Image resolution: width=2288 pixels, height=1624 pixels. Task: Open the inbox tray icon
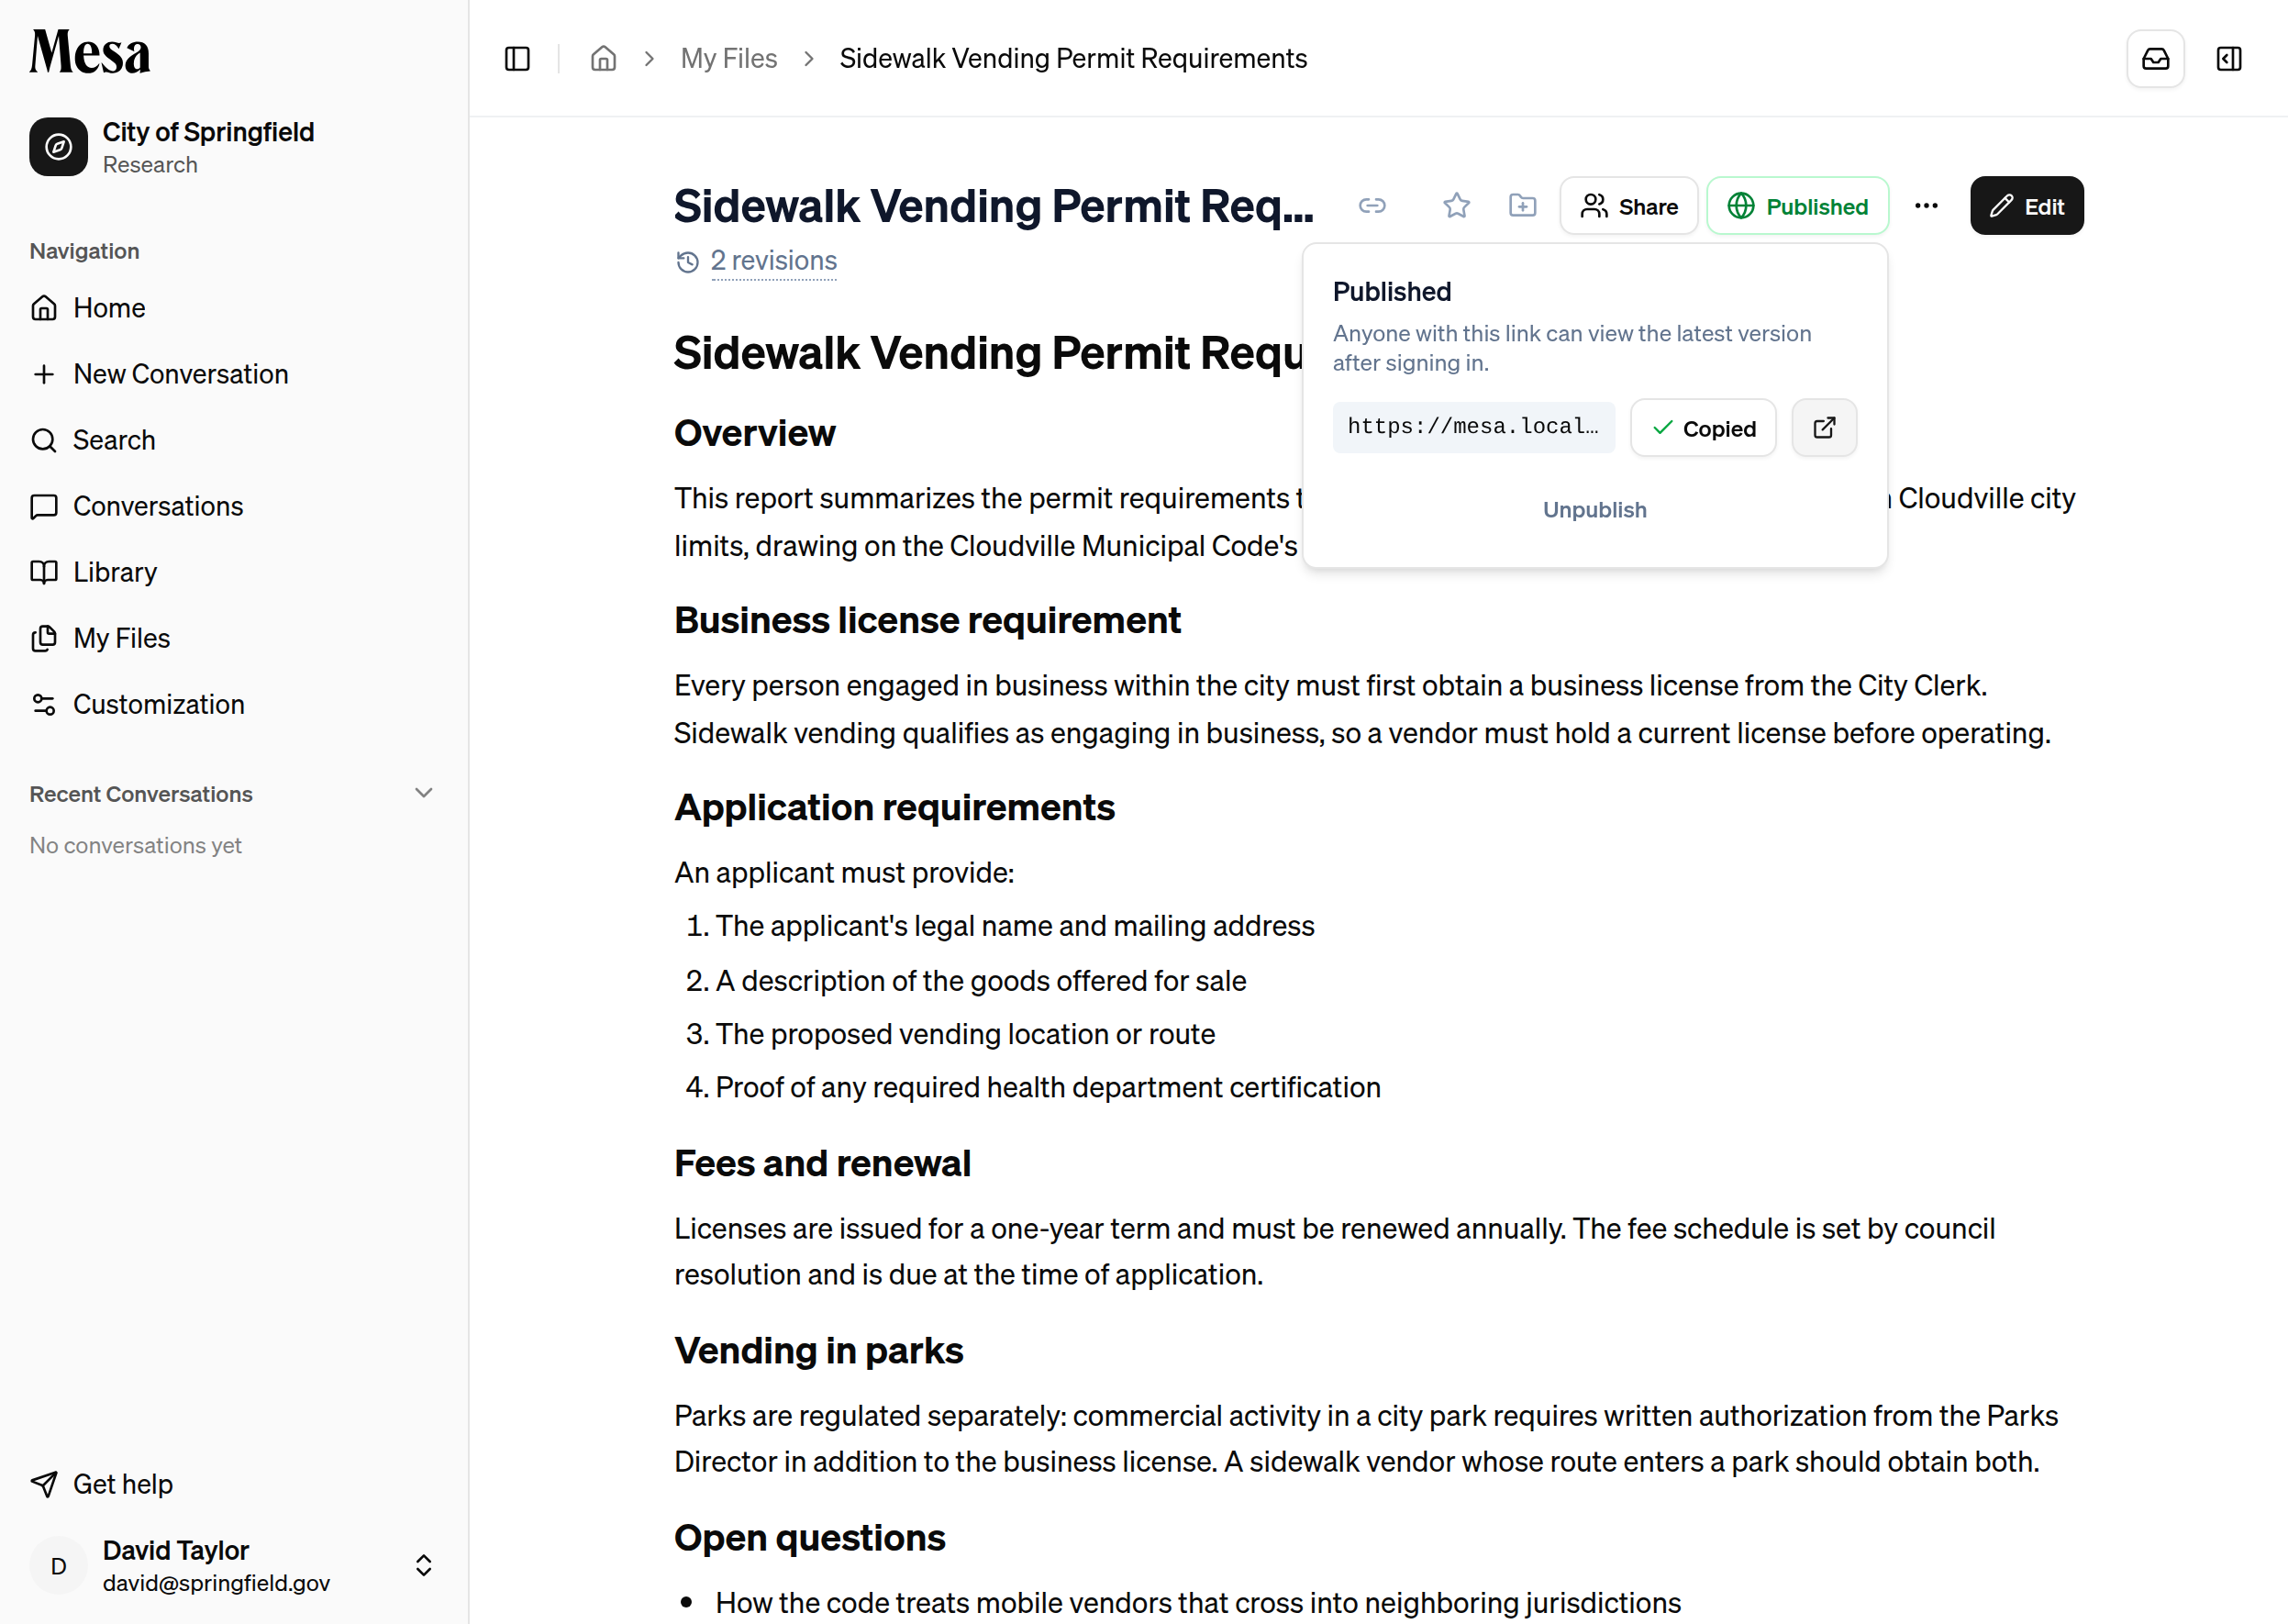click(x=2155, y=59)
